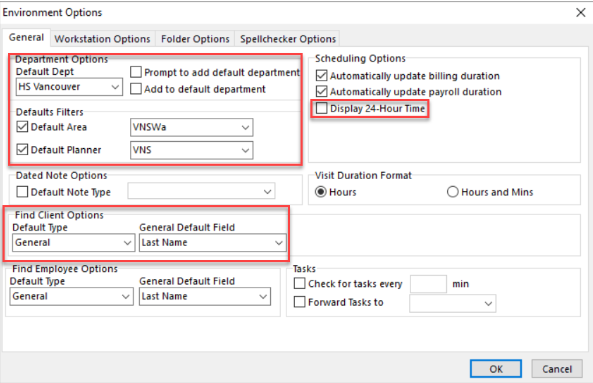Open the Default Planner dropdown showing VNS
This screenshot has width=593, height=383.
[191, 150]
